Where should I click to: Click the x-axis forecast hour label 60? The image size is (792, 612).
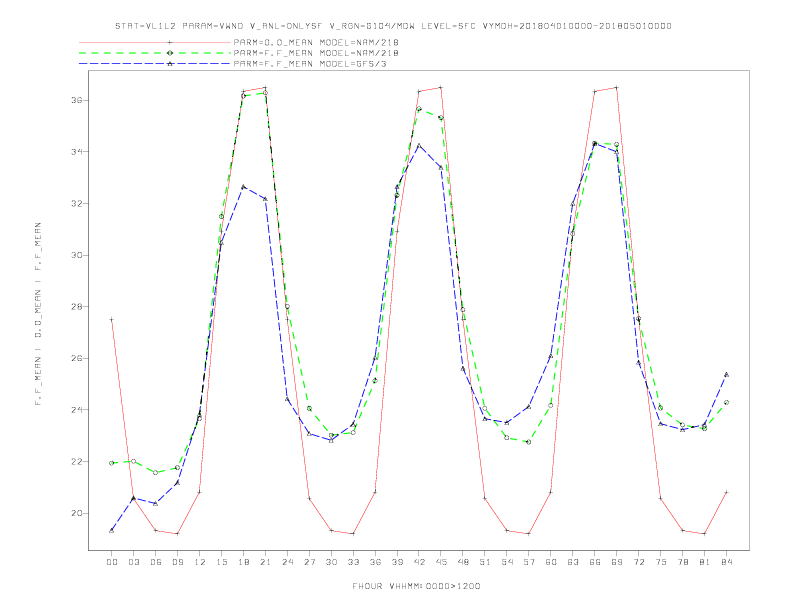551,562
